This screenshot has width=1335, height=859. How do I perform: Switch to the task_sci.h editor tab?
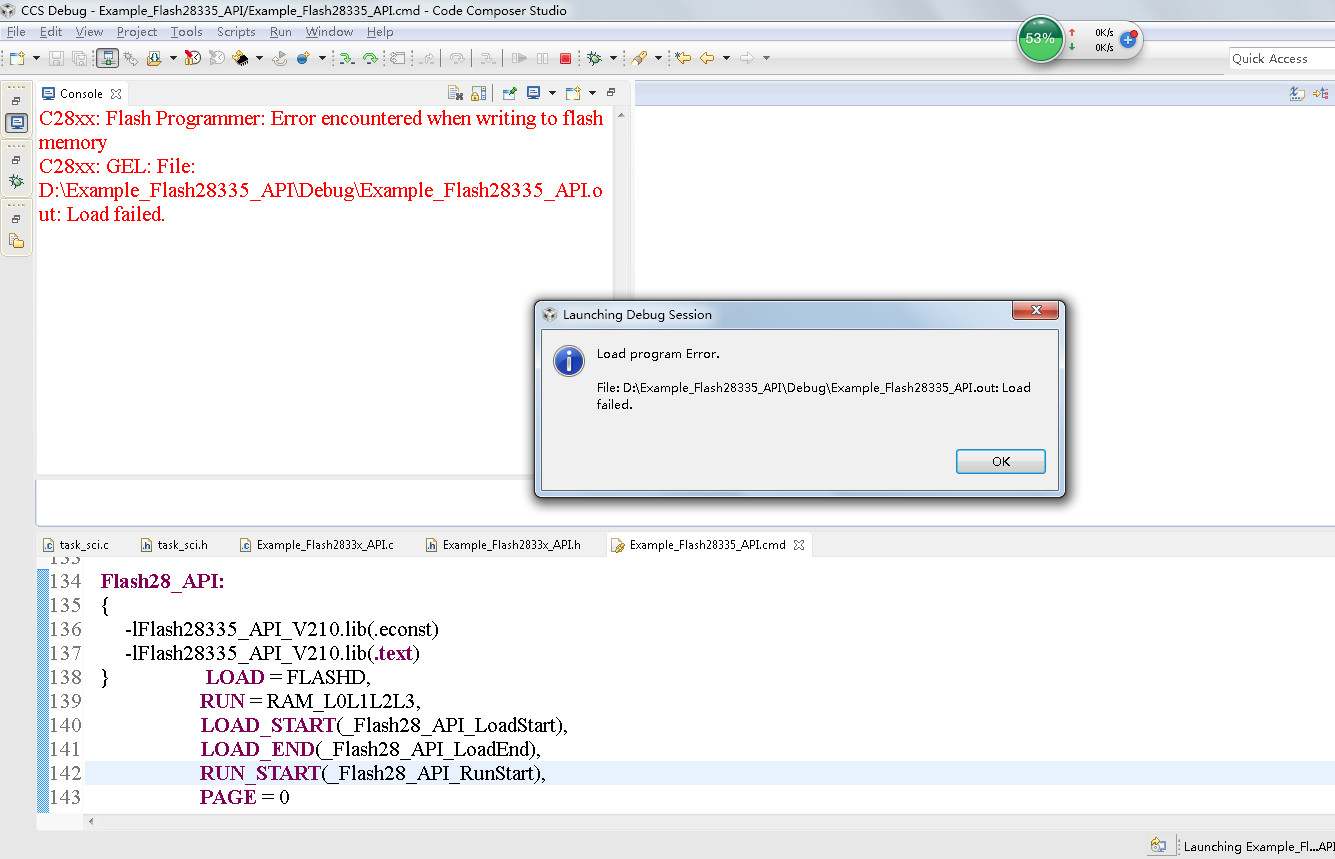tap(174, 545)
